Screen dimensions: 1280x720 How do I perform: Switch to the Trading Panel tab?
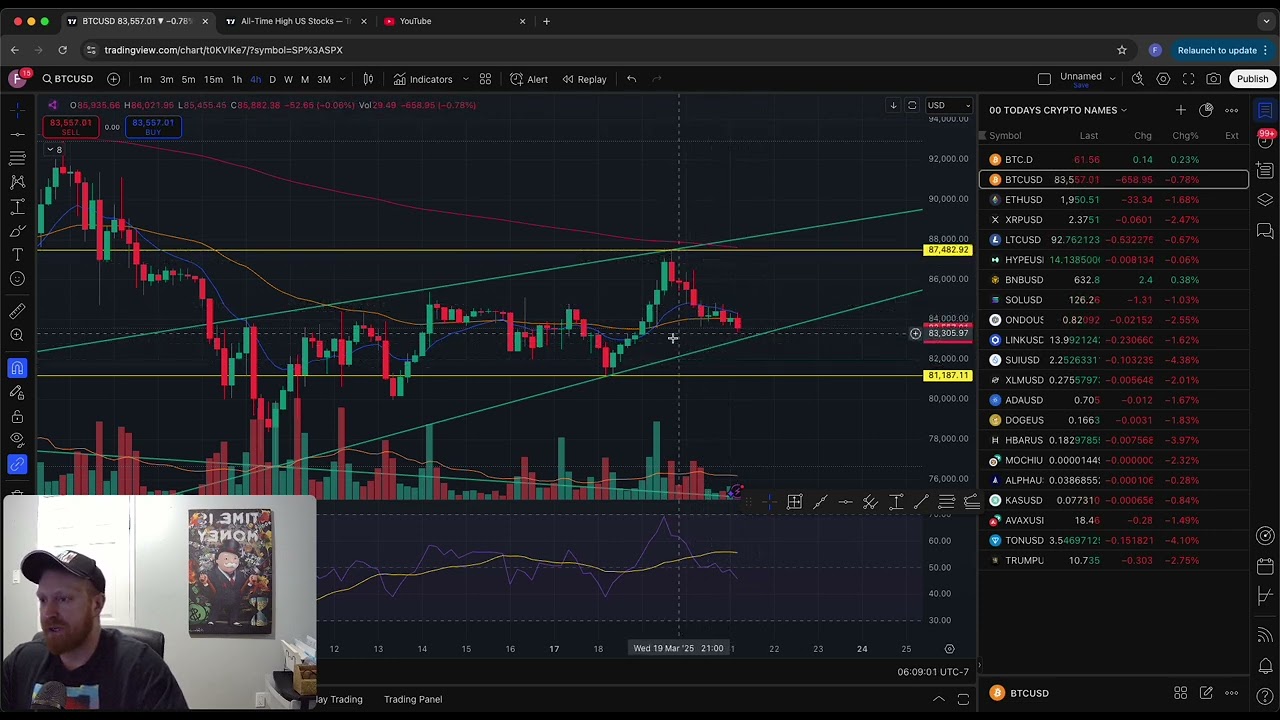(x=413, y=699)
